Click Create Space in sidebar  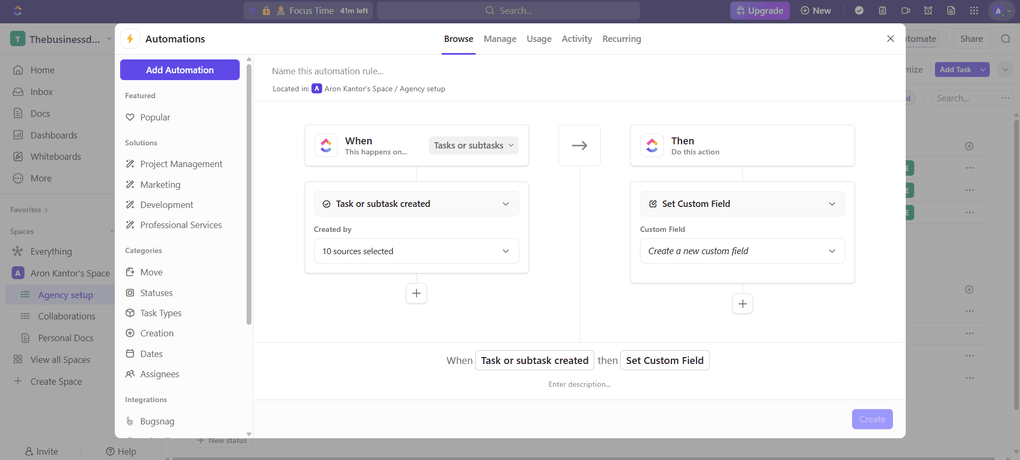56,381
